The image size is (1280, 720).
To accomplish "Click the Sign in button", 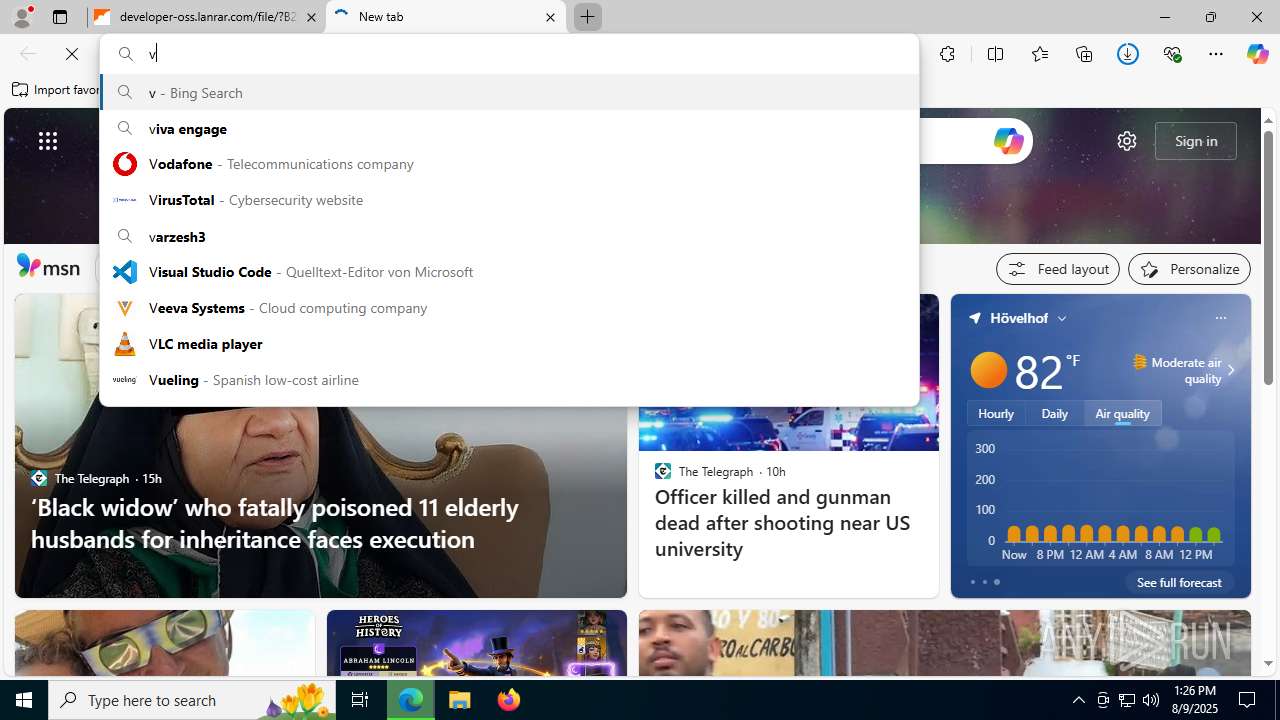I will pyautogui.click(x=1196, y=141).
